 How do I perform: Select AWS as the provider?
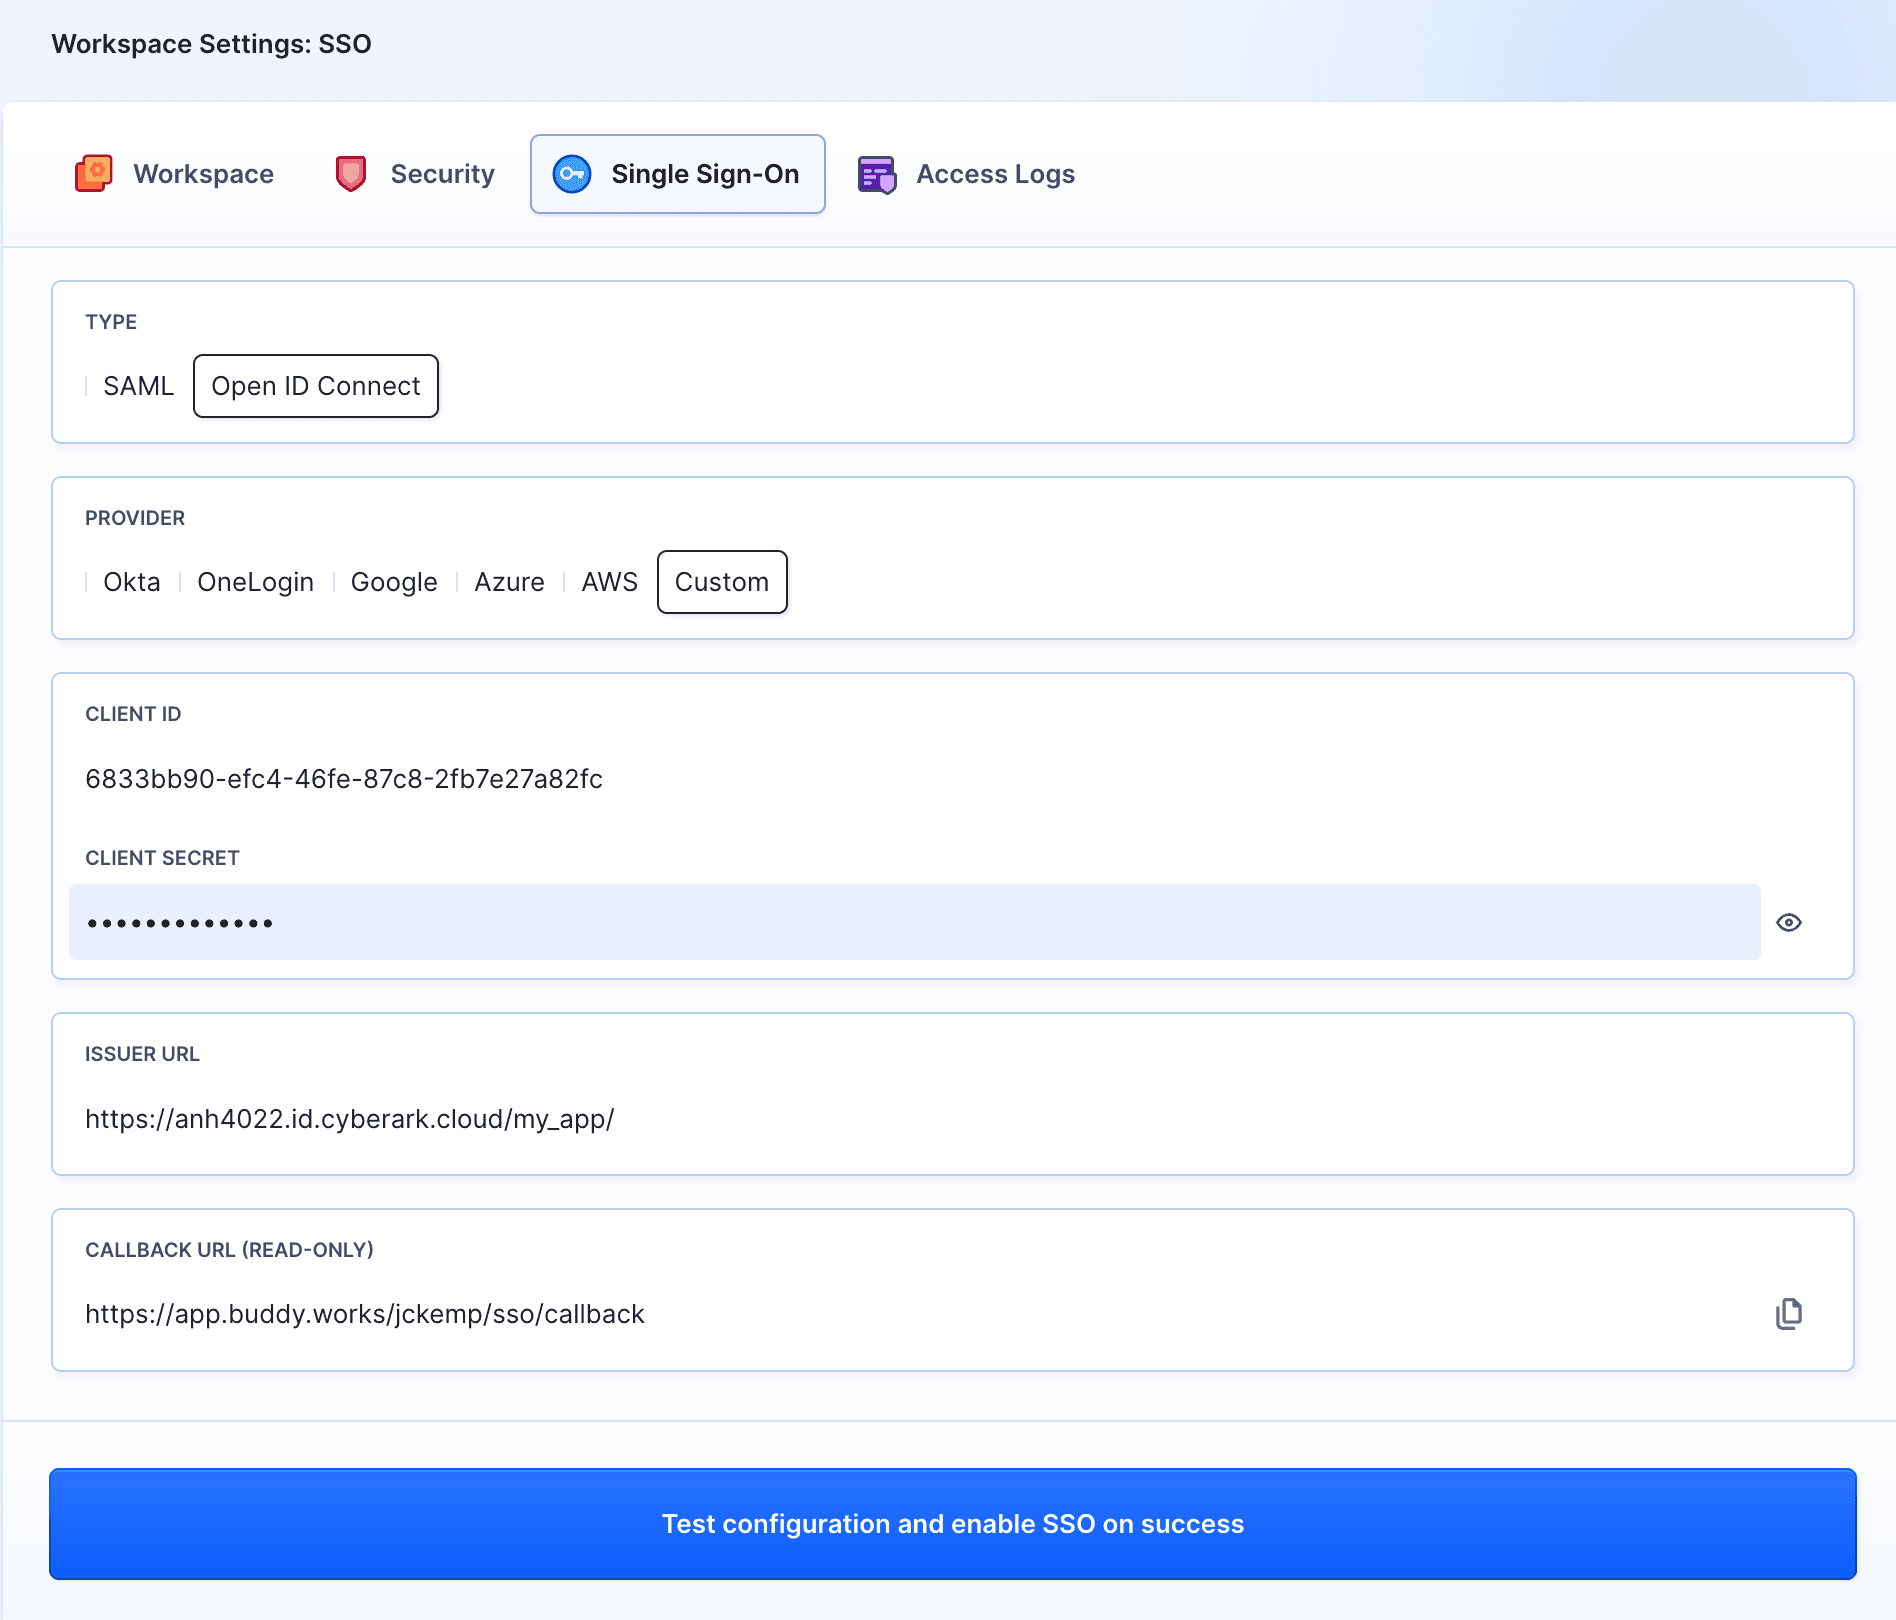click(x=609, y=582)
